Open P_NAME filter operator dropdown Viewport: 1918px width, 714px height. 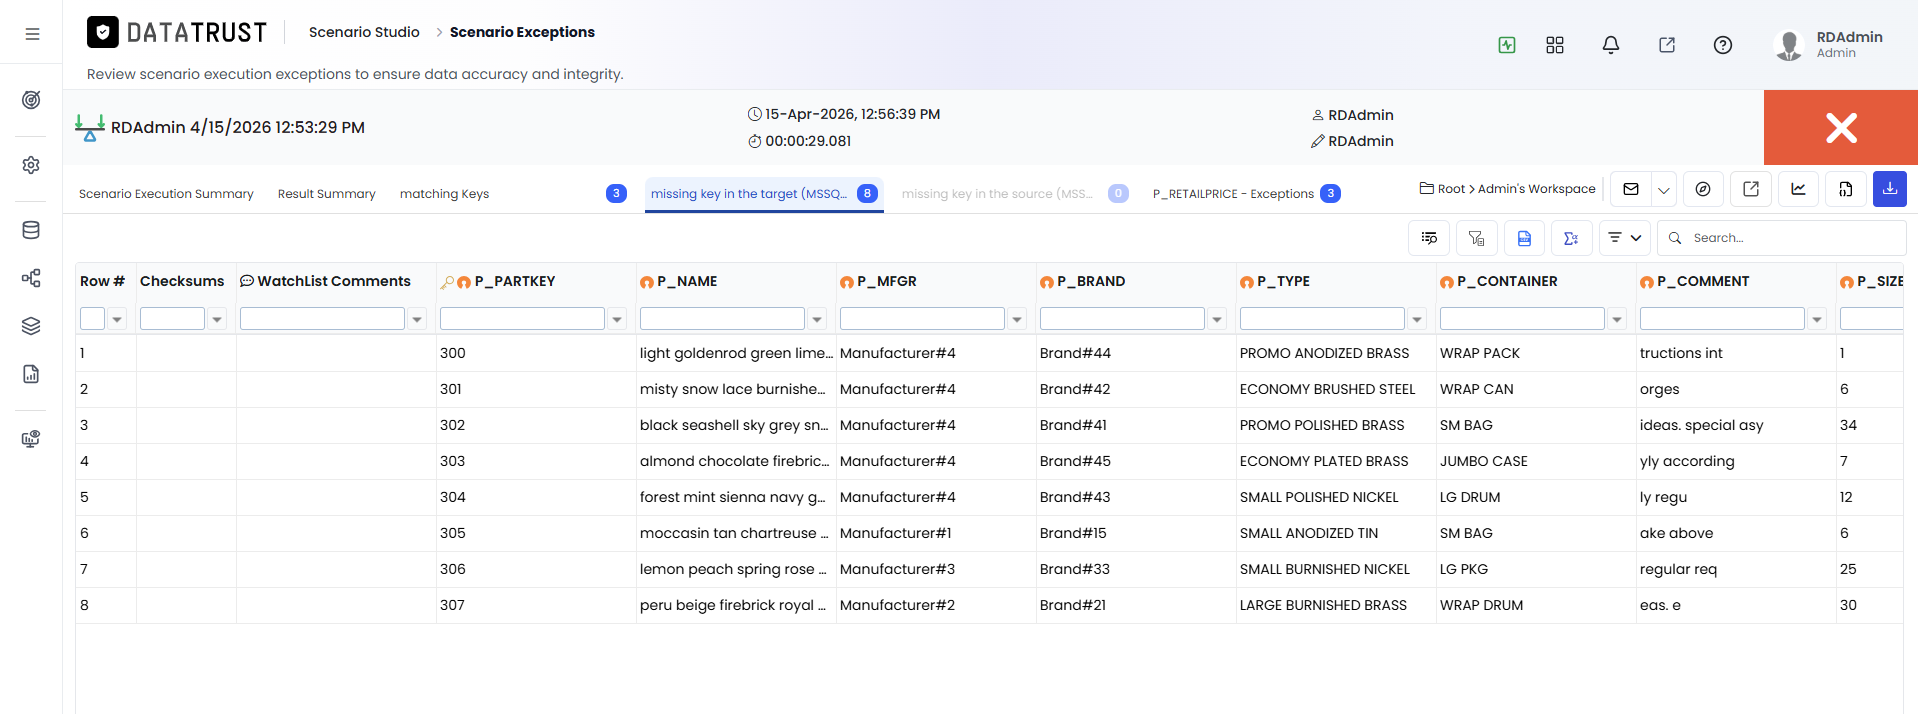[817, 320]
